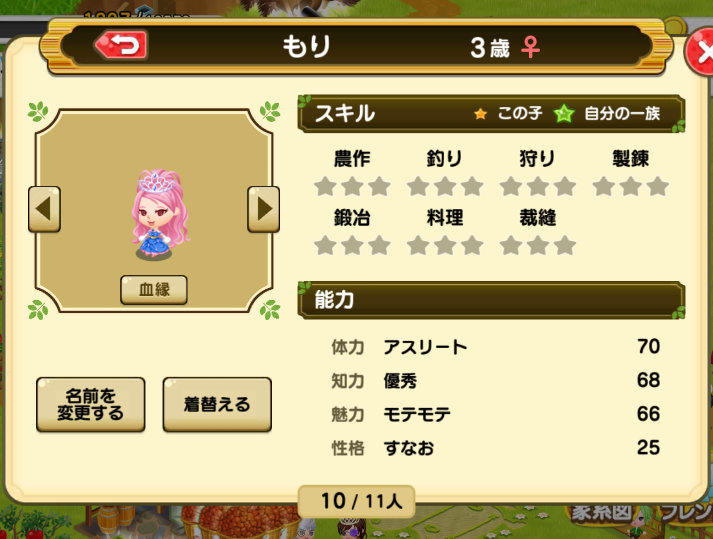This screenshot has width=713, height=539.
Task: Click first star under 製錬 skill
Action: click(x=604, y=186)
